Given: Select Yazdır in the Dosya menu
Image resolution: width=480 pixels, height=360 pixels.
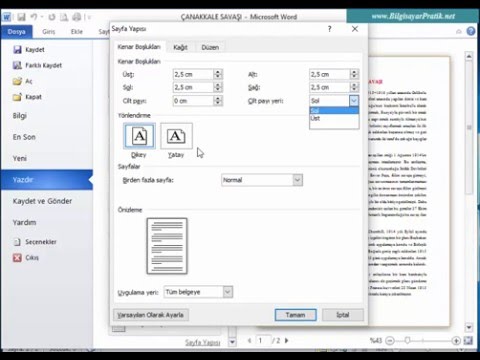Looking at the screenshot, I should (47, 180).
